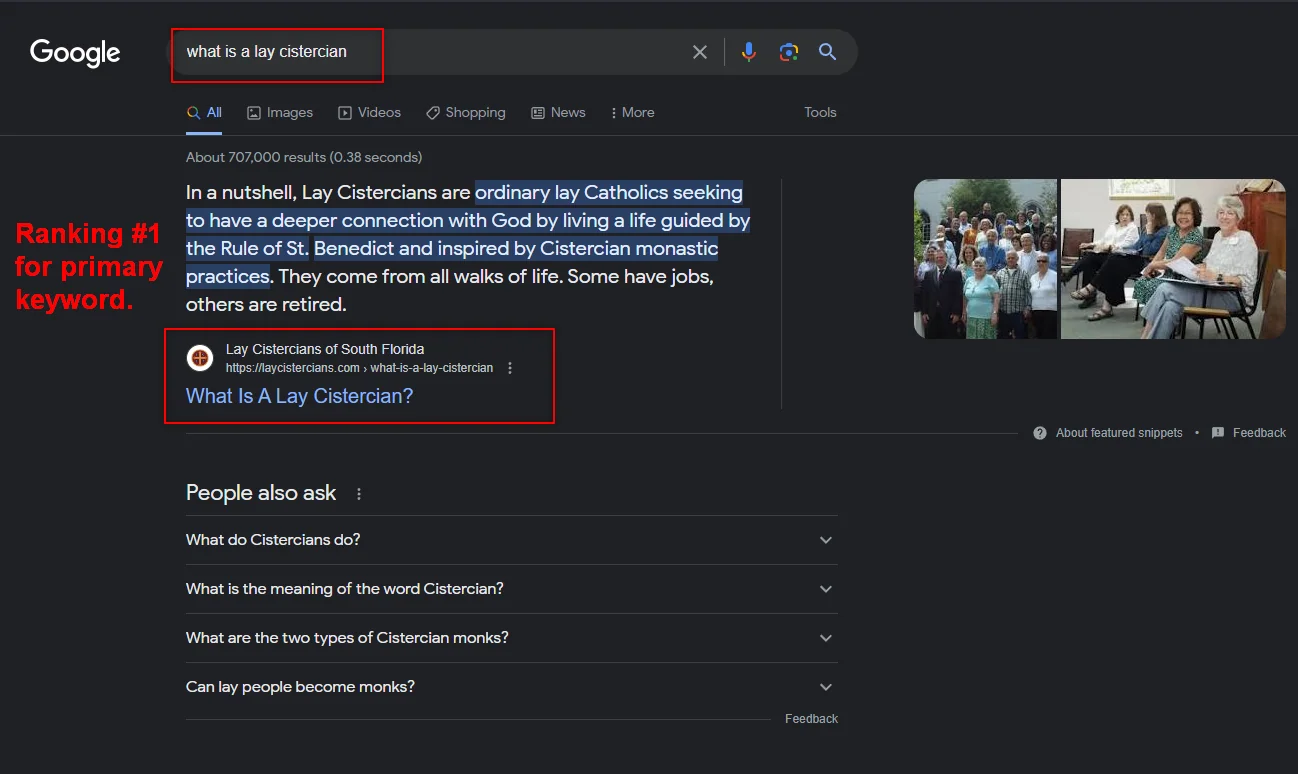
Task: Switch to the Videos tab
Action: (369, 113)
